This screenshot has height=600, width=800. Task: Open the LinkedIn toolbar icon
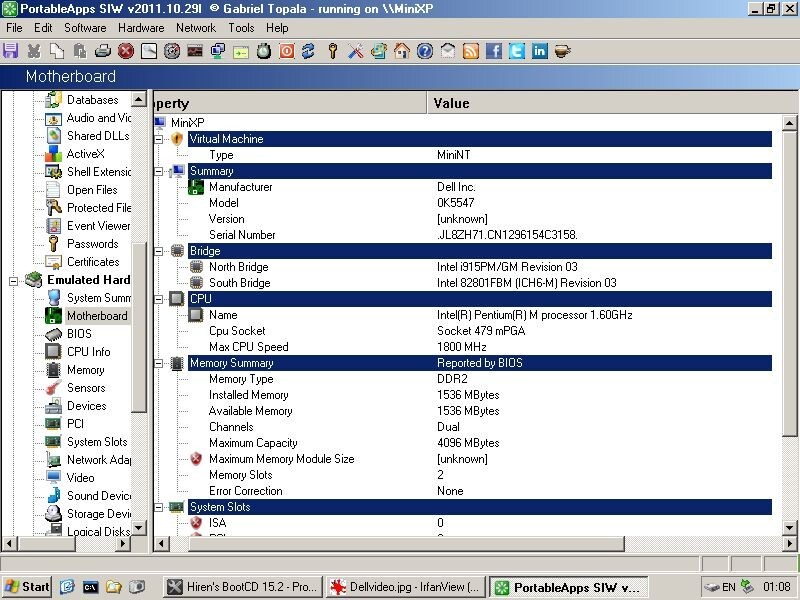coord(540,51)
